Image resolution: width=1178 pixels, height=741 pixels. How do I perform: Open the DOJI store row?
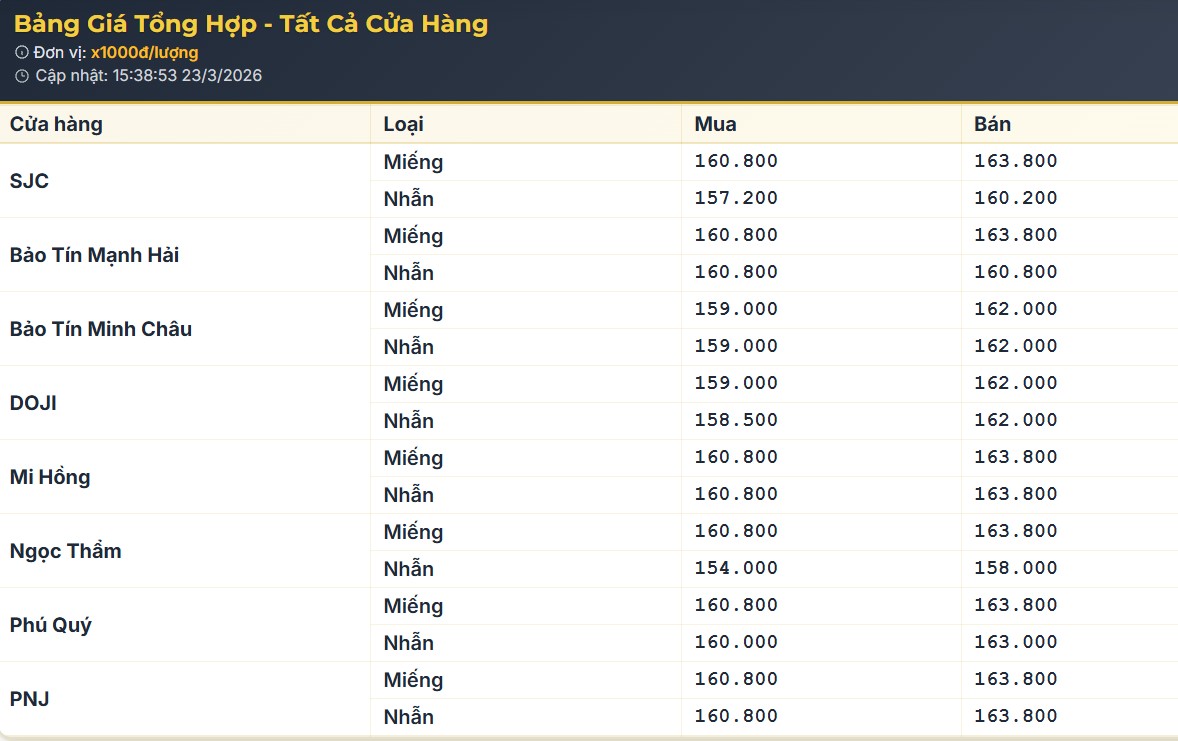33,403
